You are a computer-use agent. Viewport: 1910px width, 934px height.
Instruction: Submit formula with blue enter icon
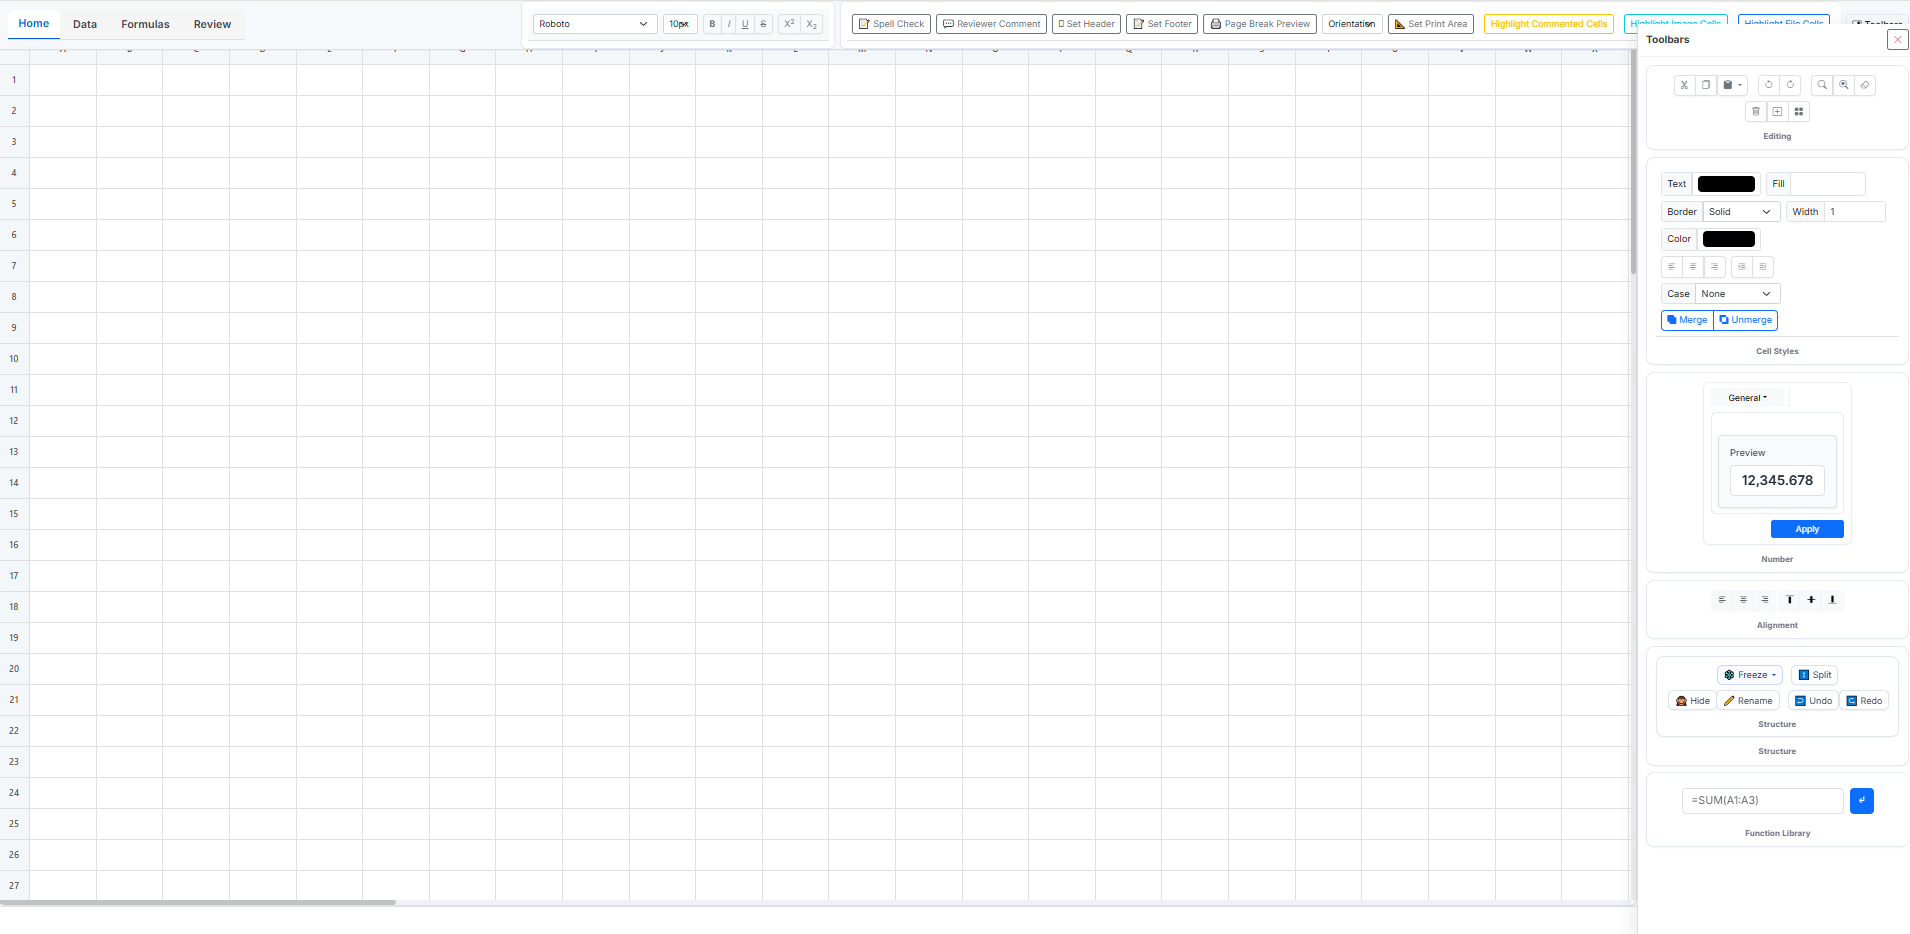1861,801
